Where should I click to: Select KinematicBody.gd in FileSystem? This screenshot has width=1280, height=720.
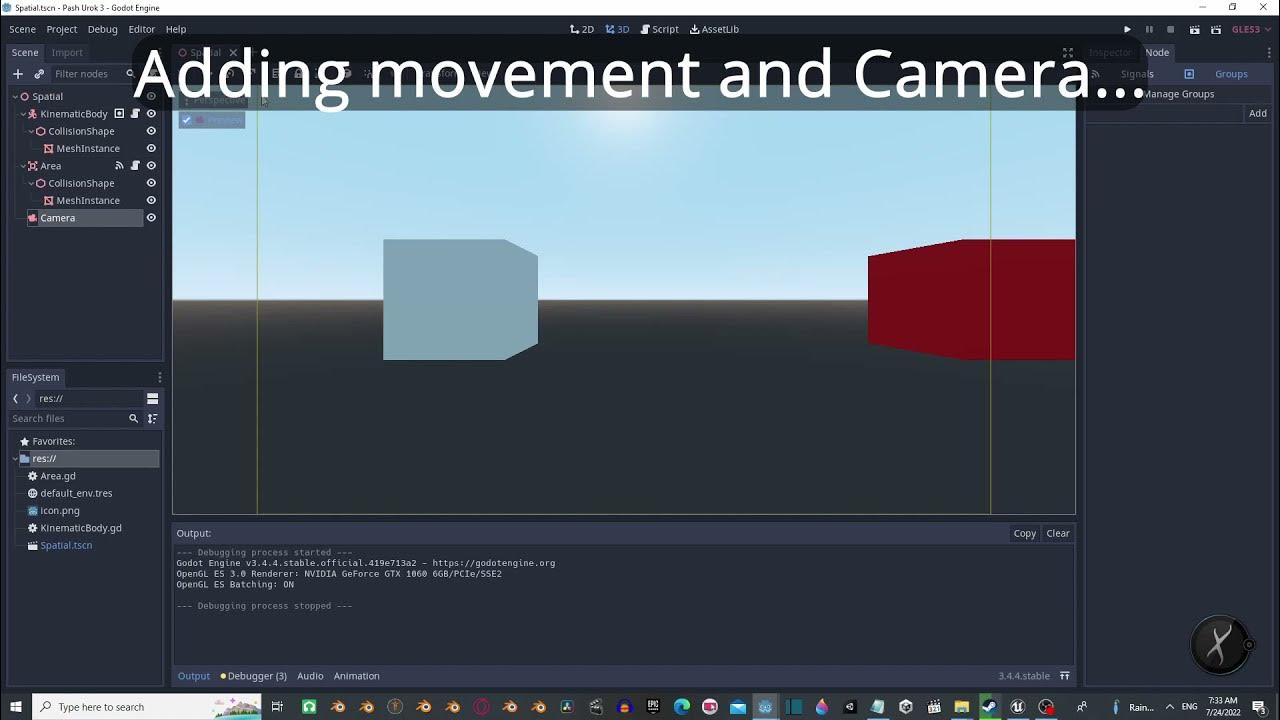point(81,528)
